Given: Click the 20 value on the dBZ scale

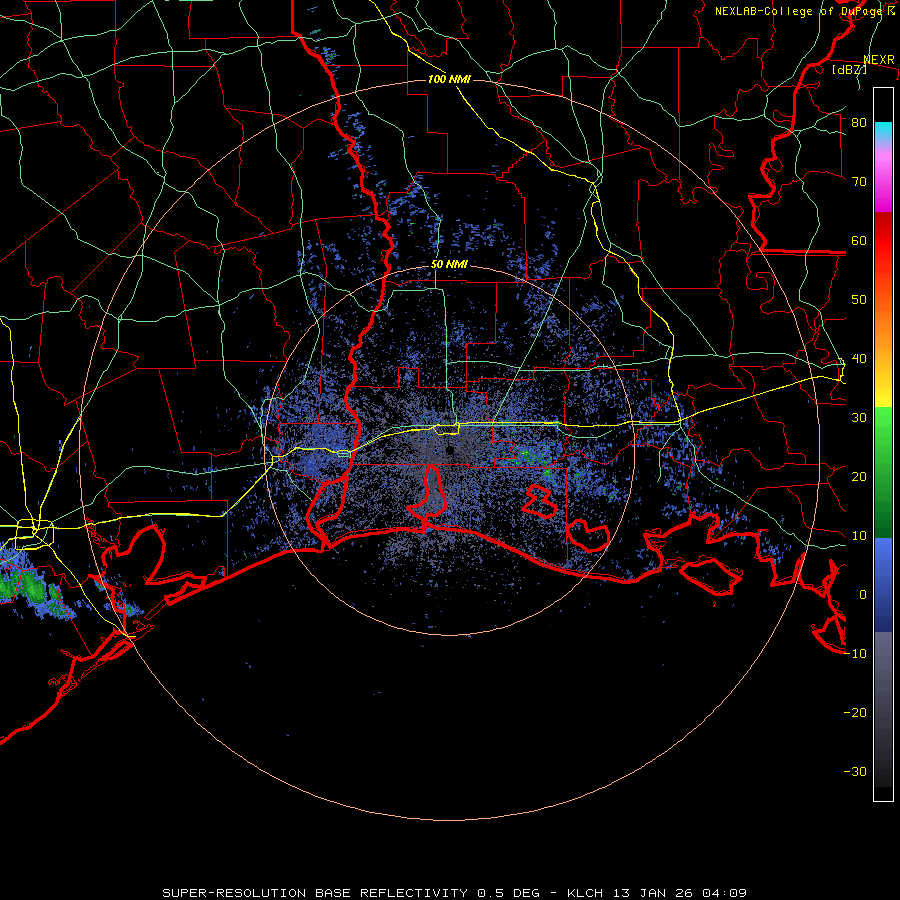Looking at the screenshot, I should [859, 476].
